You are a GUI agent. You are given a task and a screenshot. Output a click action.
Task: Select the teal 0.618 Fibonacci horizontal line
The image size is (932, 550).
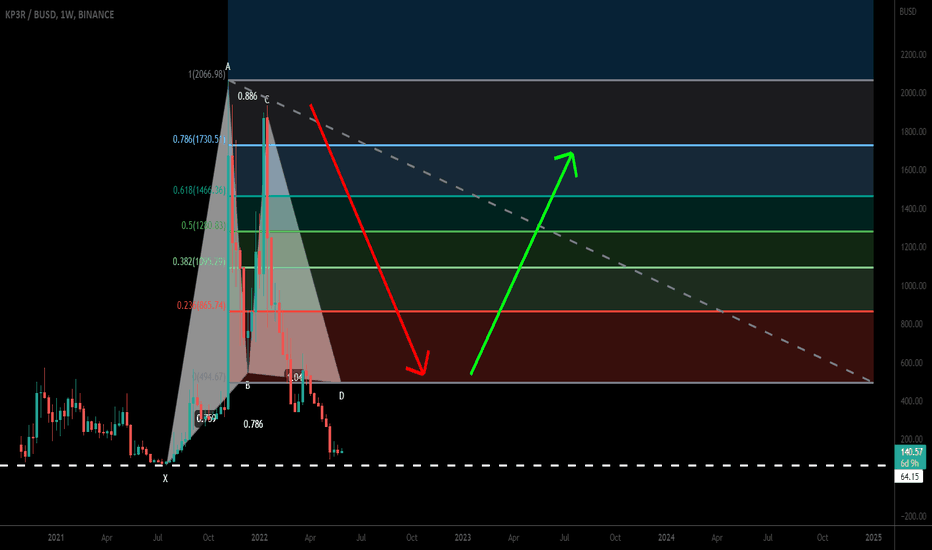[x=551, y=196]
